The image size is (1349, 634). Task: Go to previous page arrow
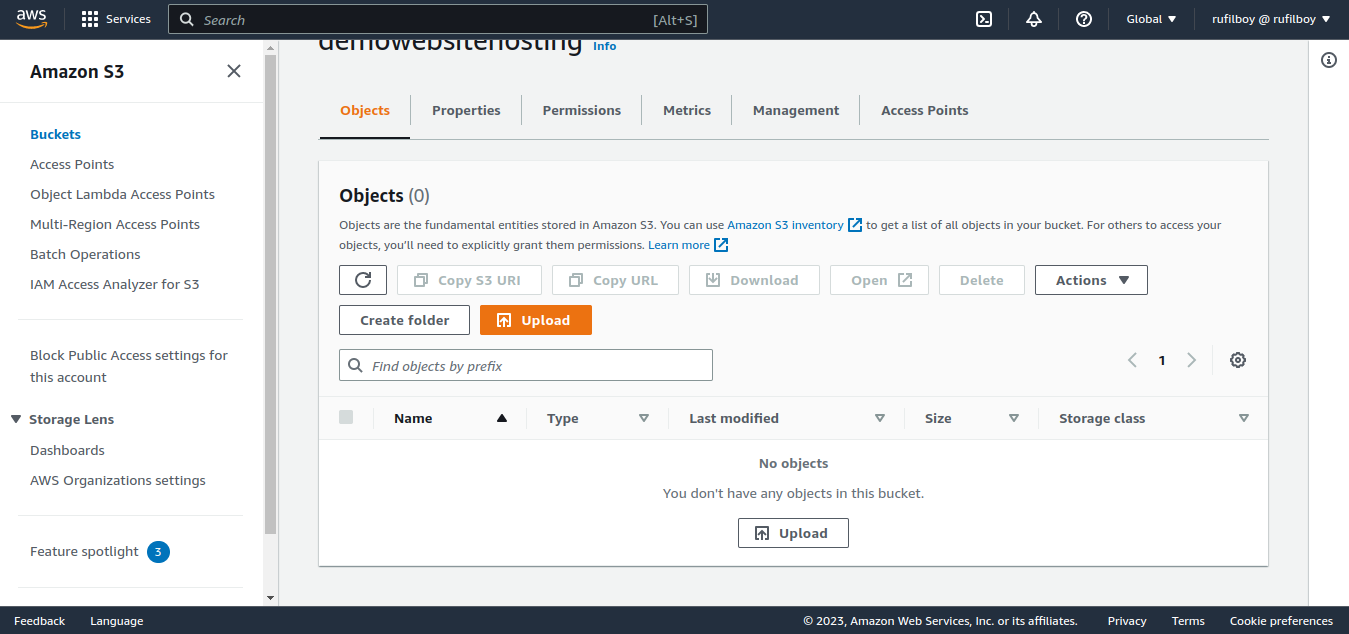pyautogui.click(x=1132, y=360)
